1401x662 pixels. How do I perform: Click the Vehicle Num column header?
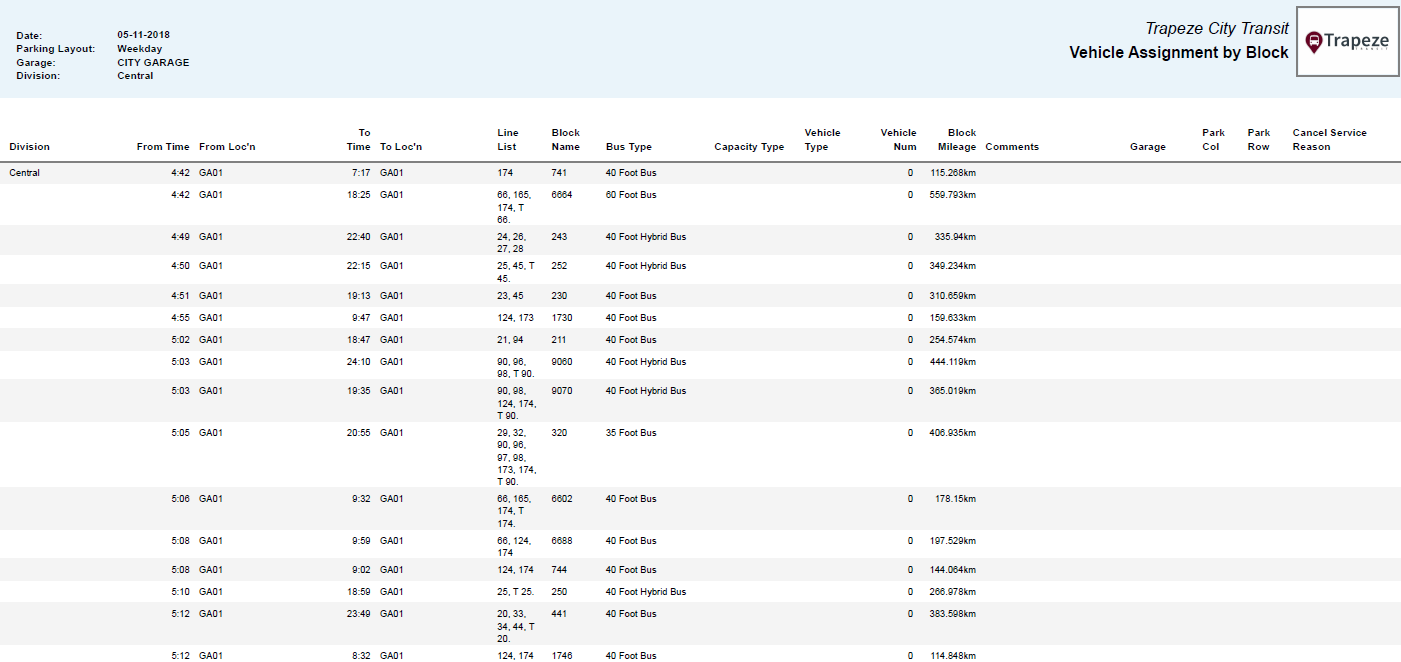(898, 139)
